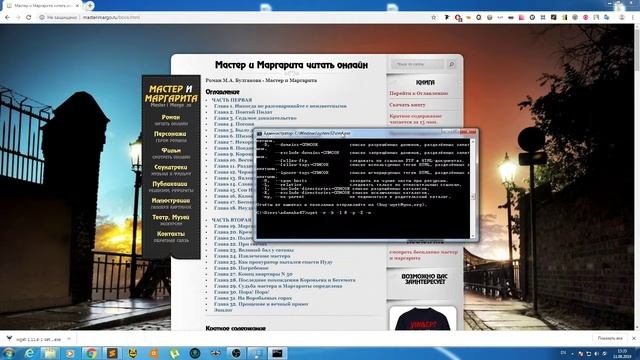Viewport: 640px width, 360px height.
Task: Click the site search magnifier icon
Action: [x=451, y=64]
